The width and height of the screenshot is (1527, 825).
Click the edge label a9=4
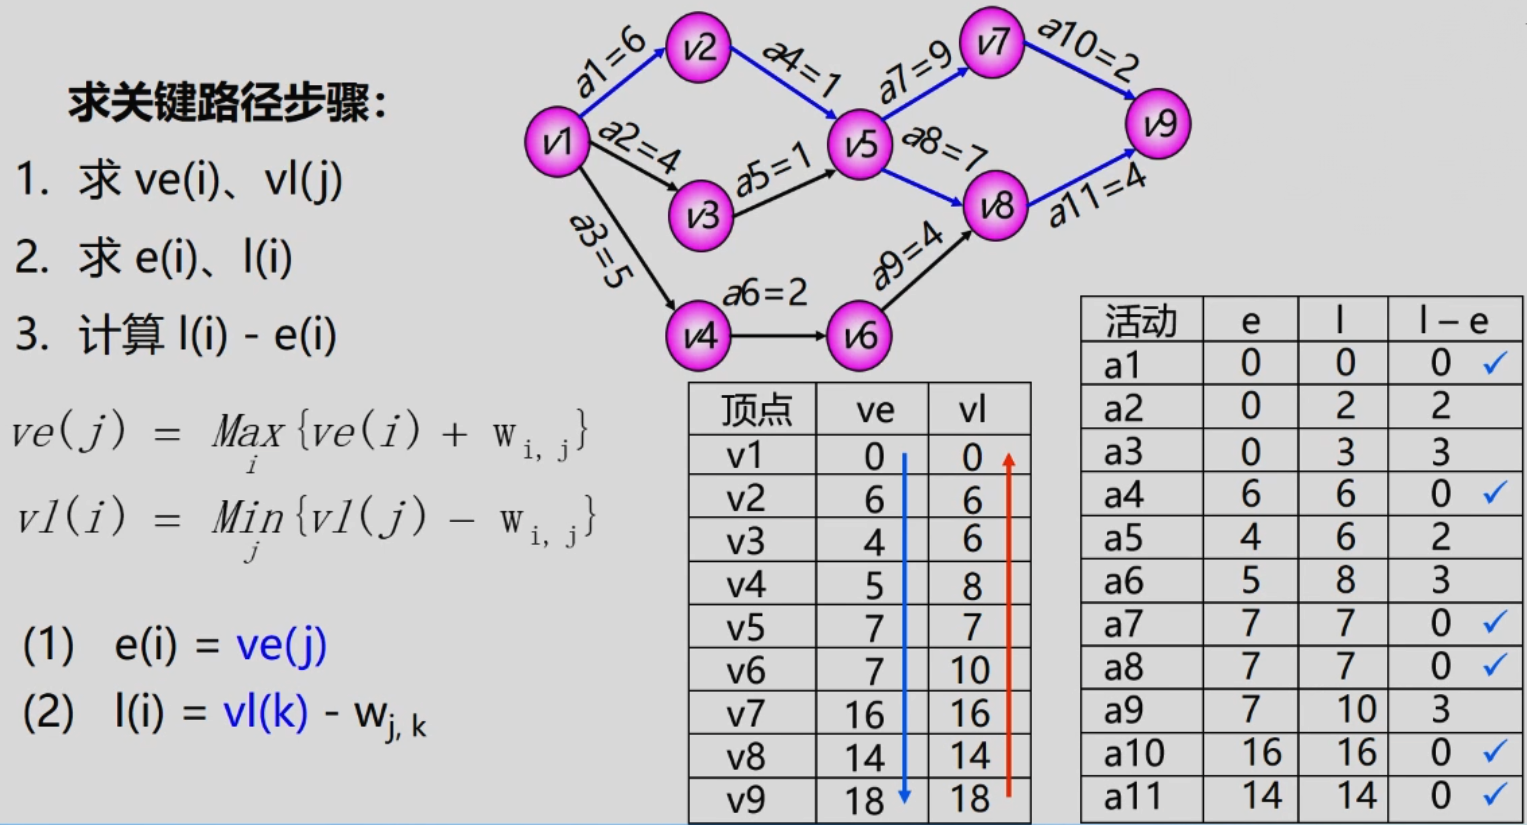(x=907, y=256)
